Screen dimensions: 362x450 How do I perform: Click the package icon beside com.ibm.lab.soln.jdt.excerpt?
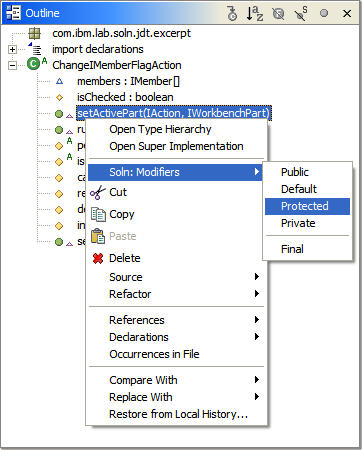(34, 33)
